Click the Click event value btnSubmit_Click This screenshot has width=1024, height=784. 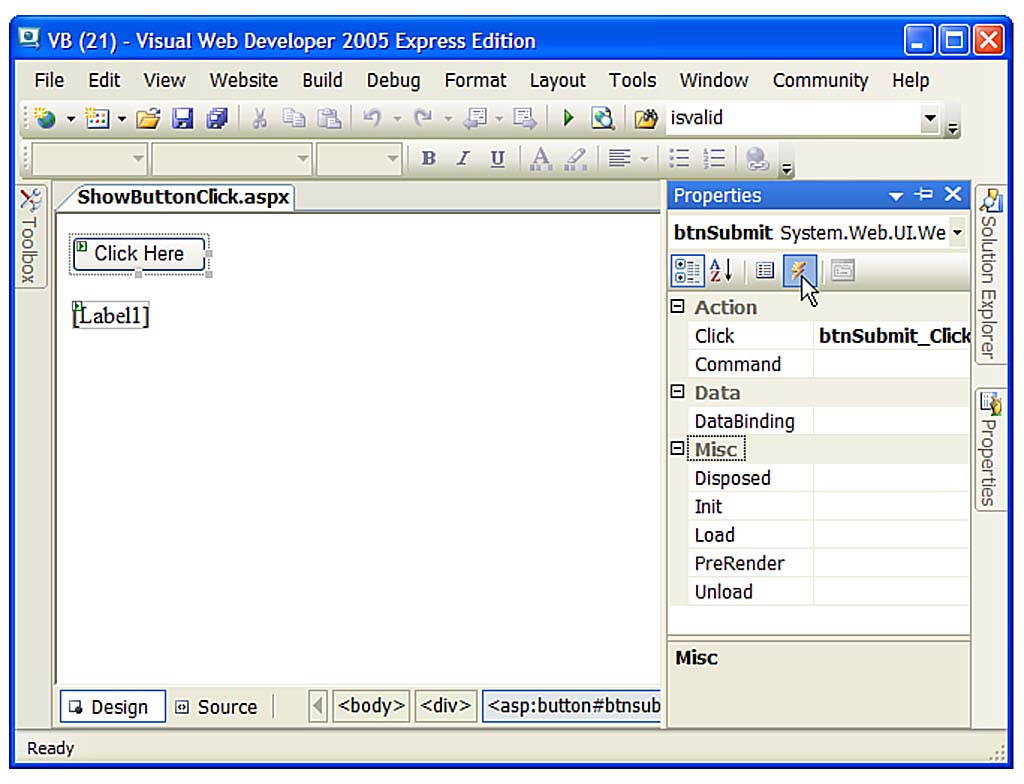[893, 336]
